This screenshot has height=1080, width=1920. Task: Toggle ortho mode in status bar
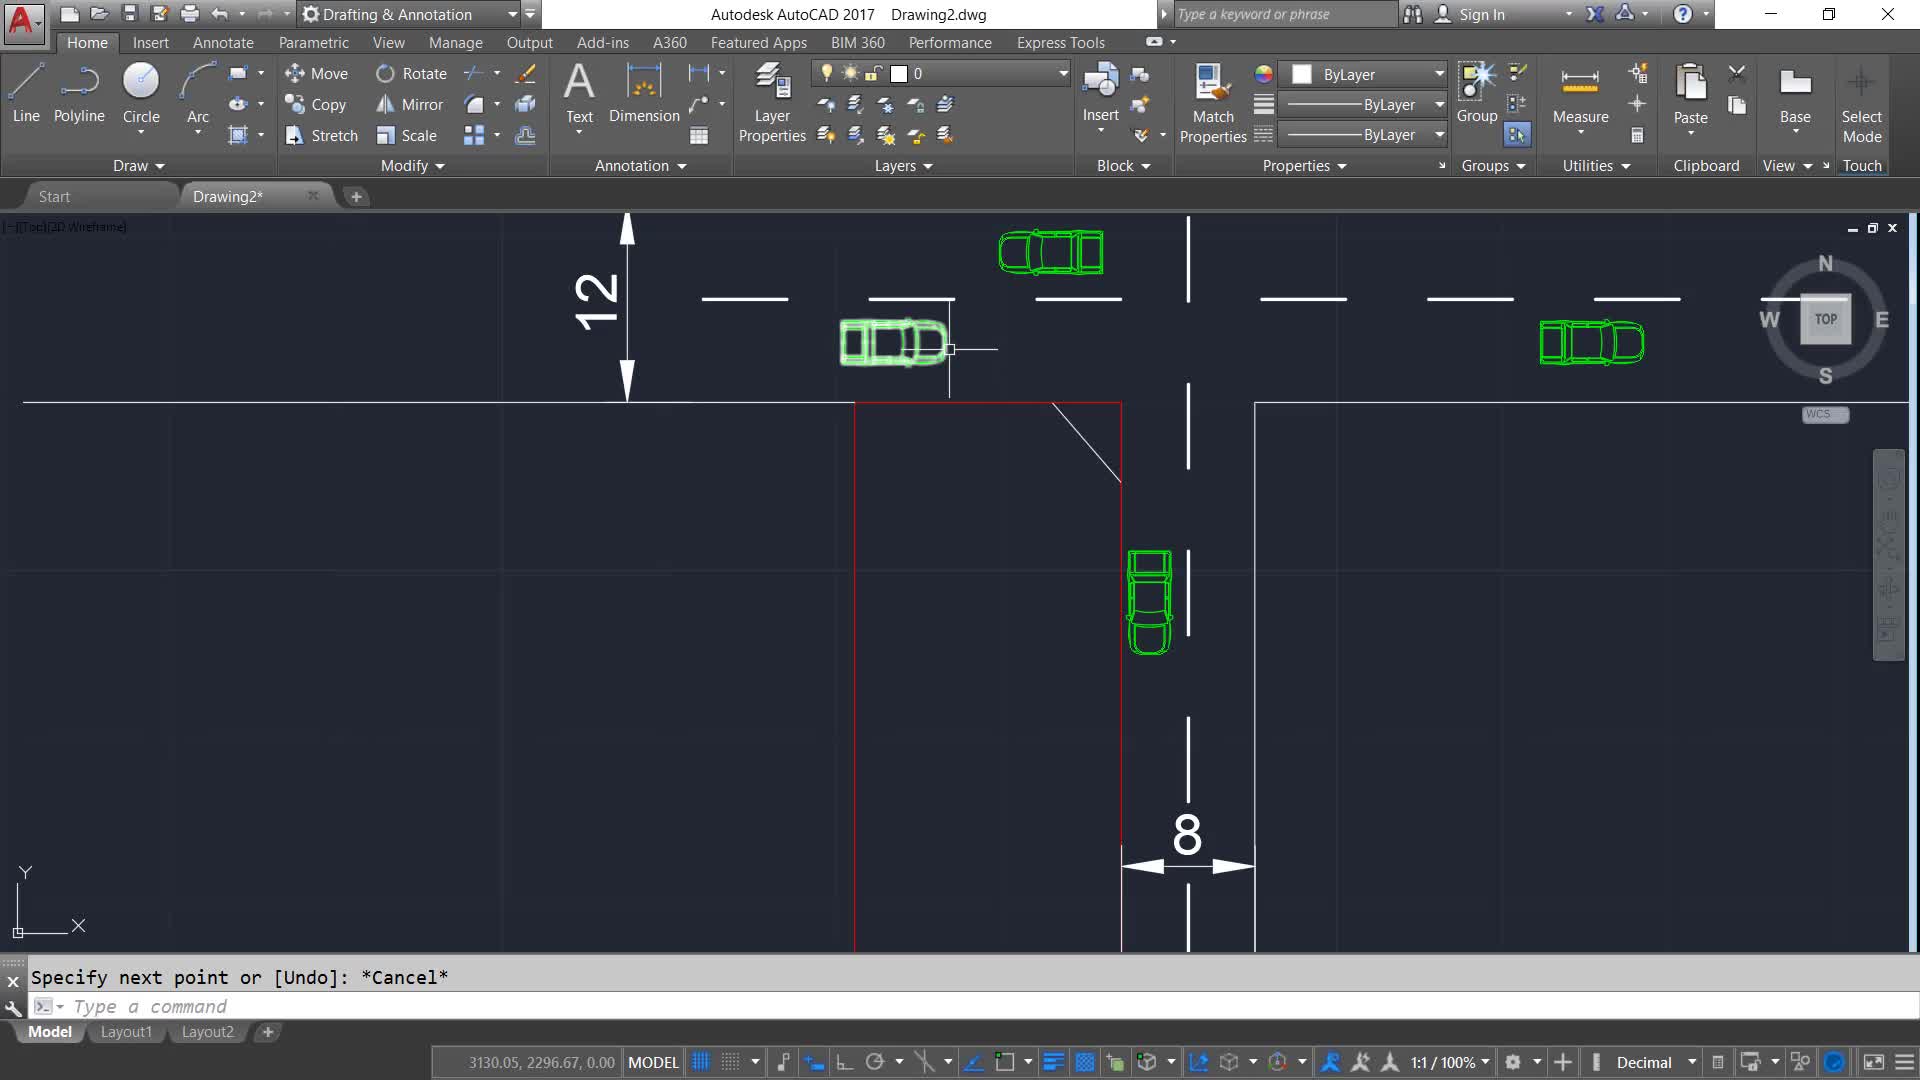point(844,1062)
